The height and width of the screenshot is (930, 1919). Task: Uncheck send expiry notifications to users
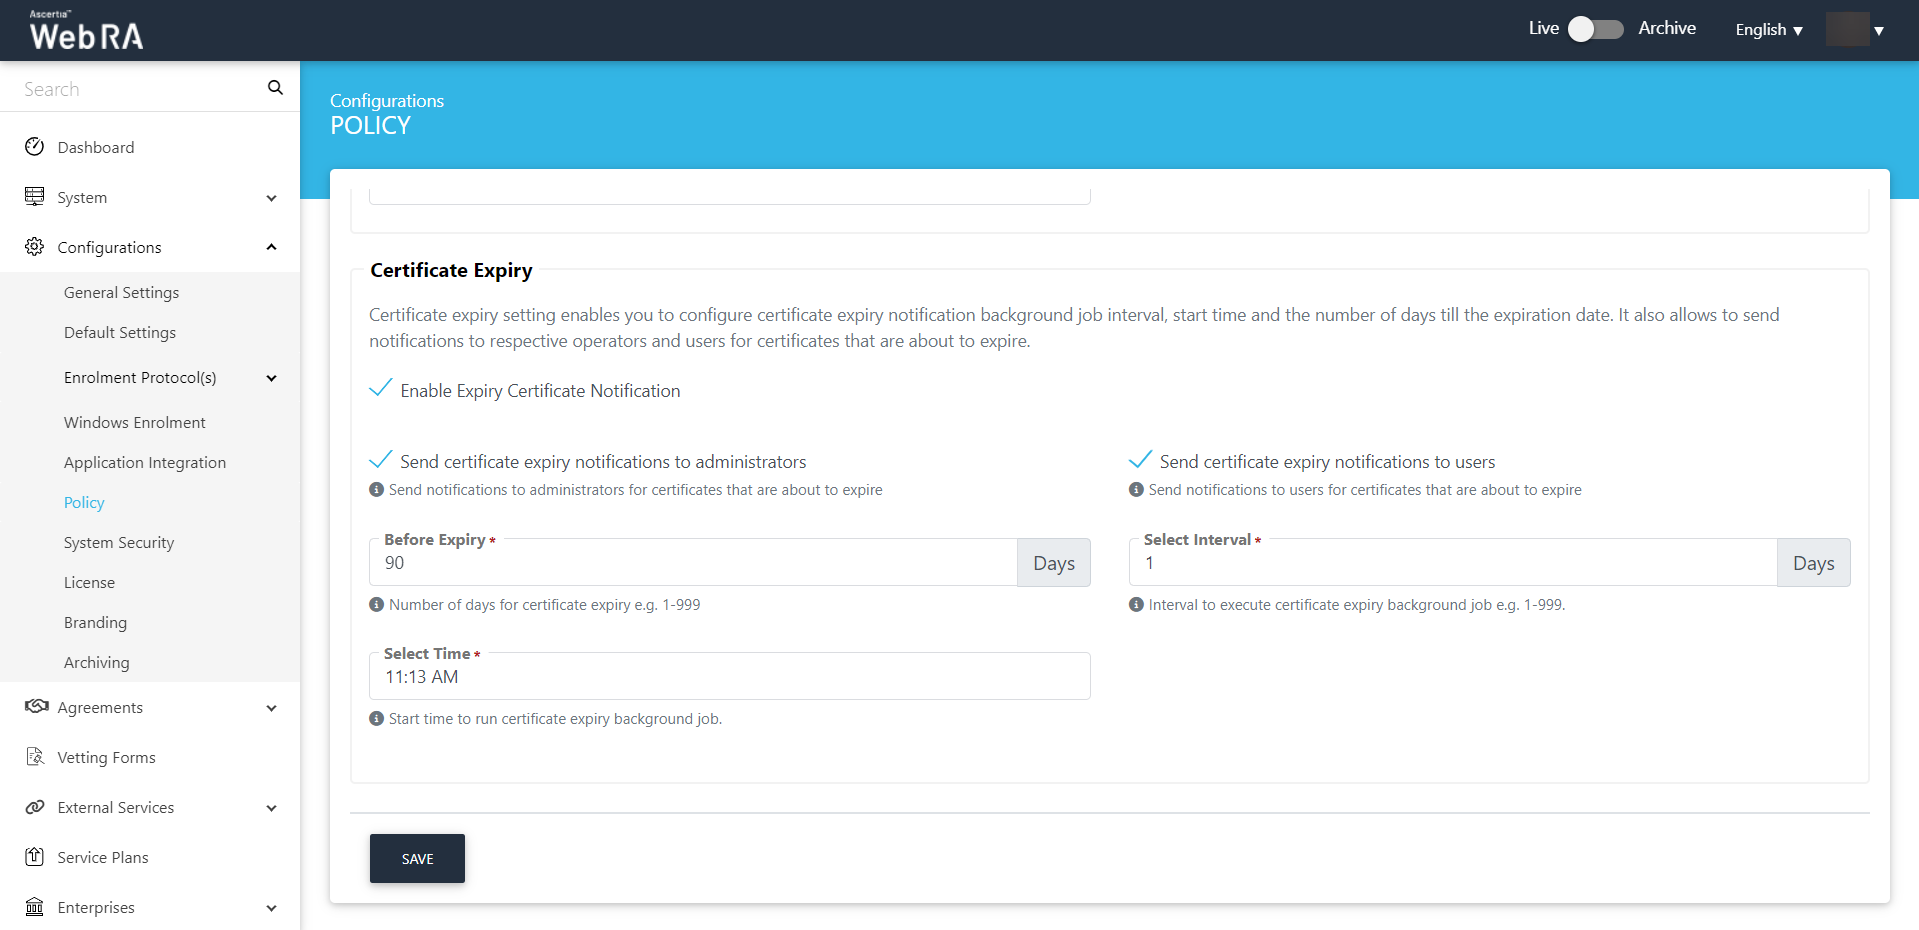pos(1140,460)
